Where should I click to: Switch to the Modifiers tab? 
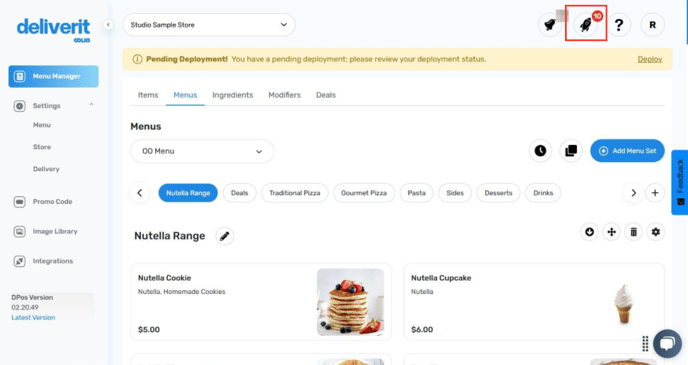click(x=284, y=95)
